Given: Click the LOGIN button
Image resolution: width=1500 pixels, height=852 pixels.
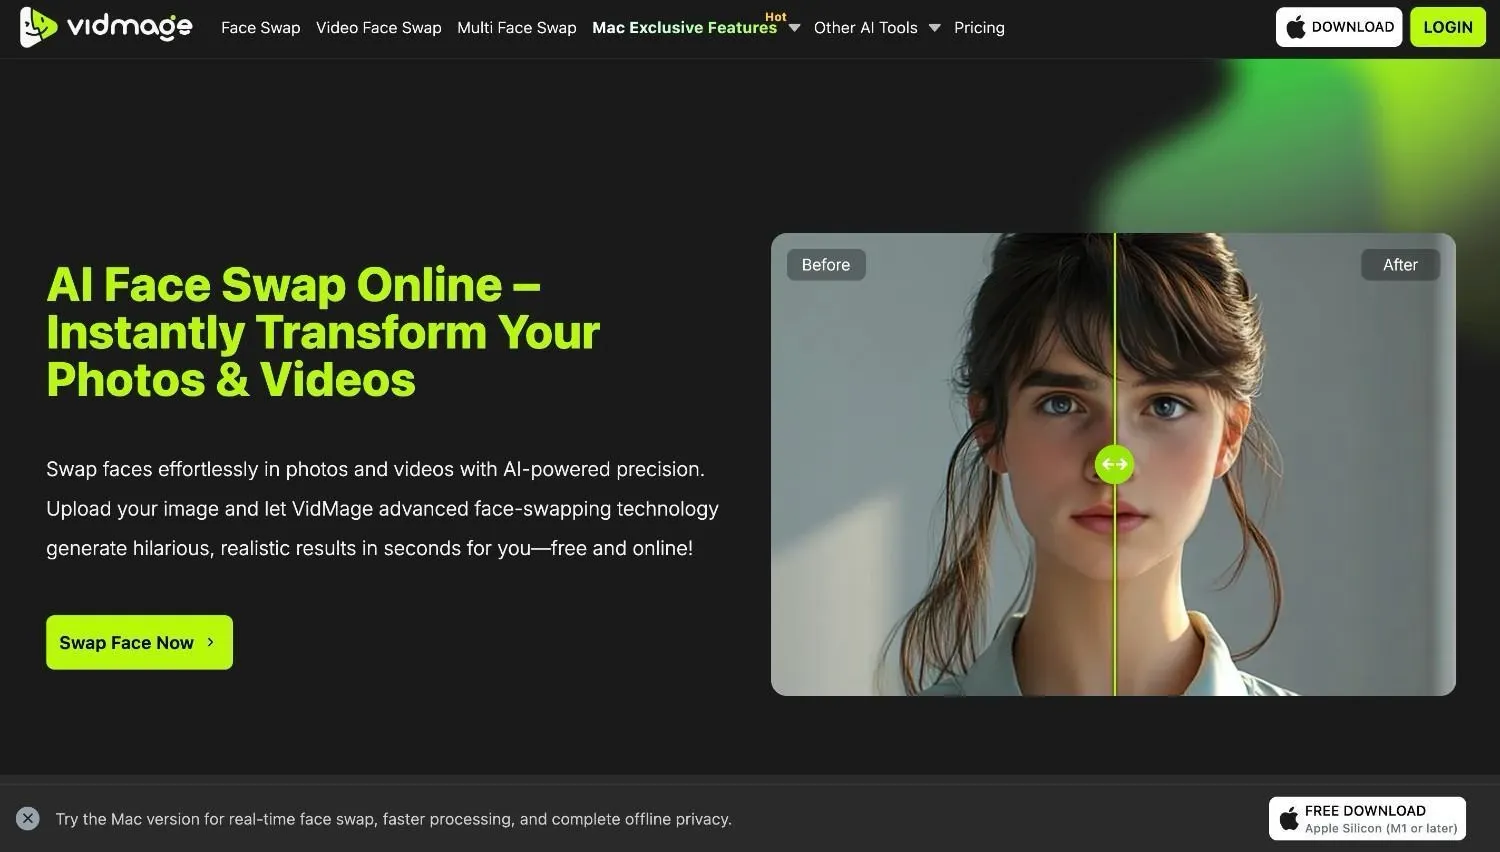Looking at the screenshot, I should (1448, 27).
